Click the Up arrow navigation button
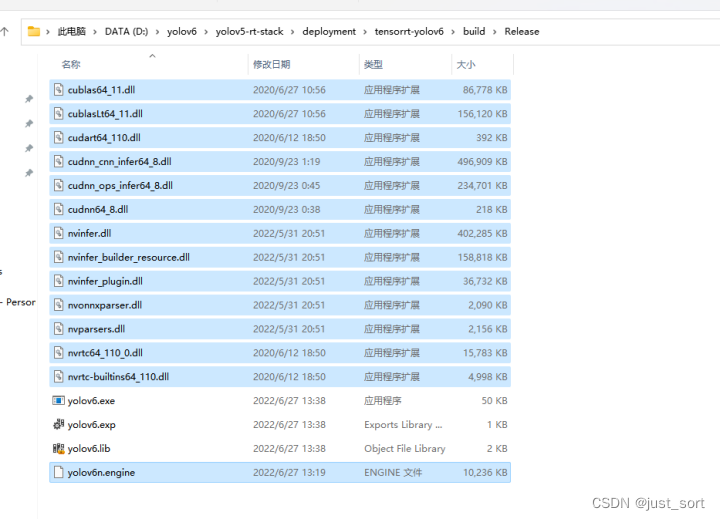This screenshot has width=720, height=520. point(5,31)
